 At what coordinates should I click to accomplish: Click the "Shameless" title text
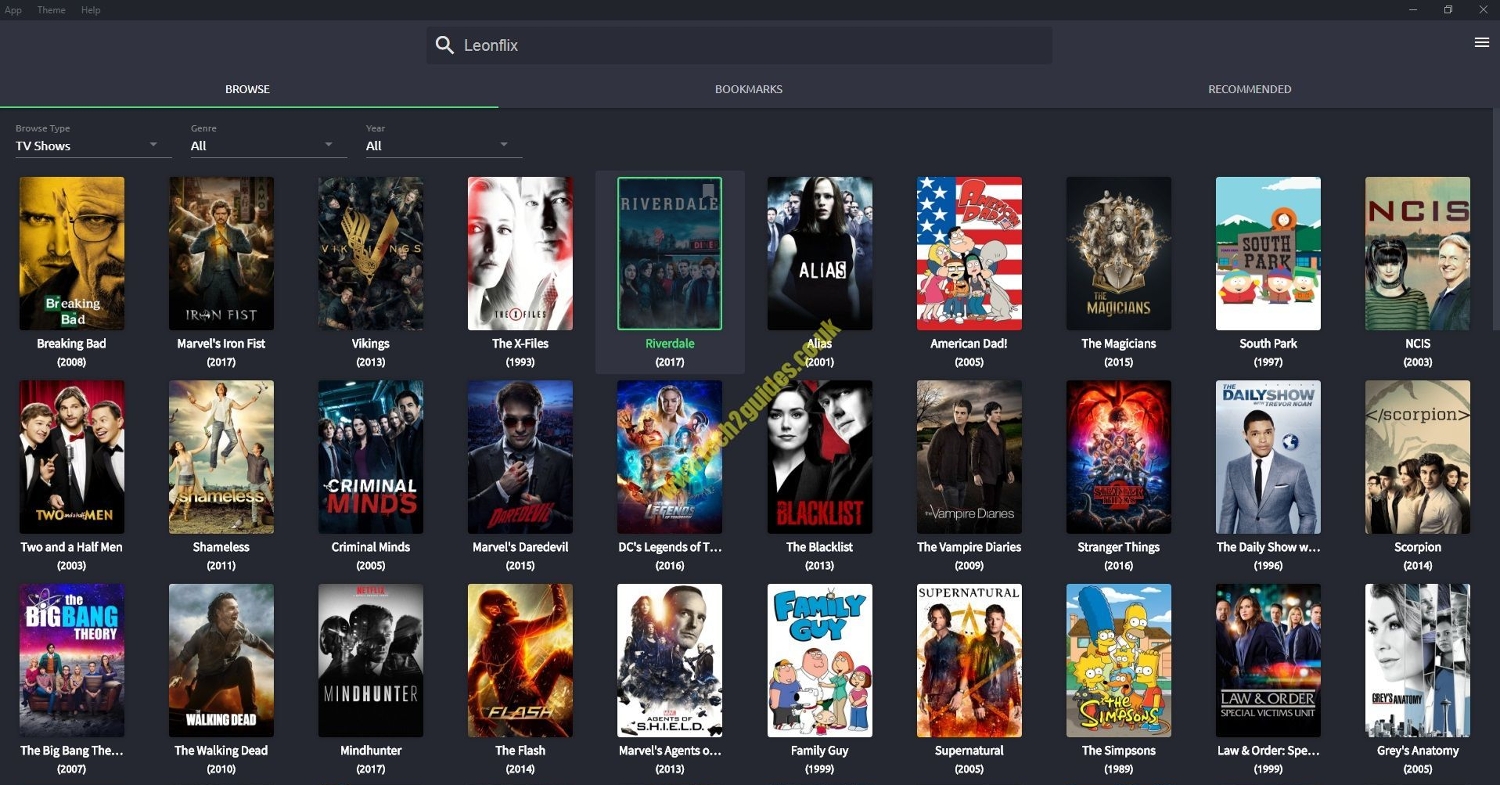pos(221,547)
